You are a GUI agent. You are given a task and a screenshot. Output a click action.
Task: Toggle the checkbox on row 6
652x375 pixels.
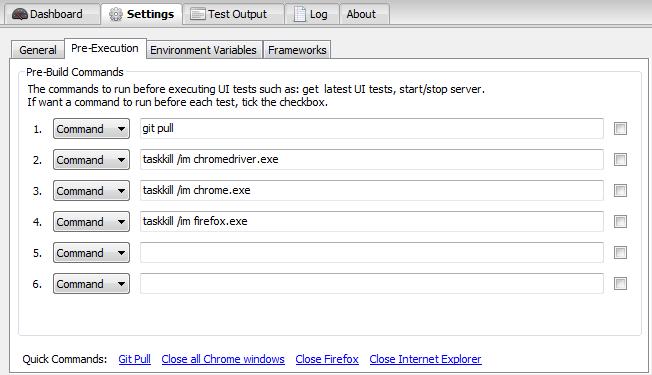pos(620,284)
